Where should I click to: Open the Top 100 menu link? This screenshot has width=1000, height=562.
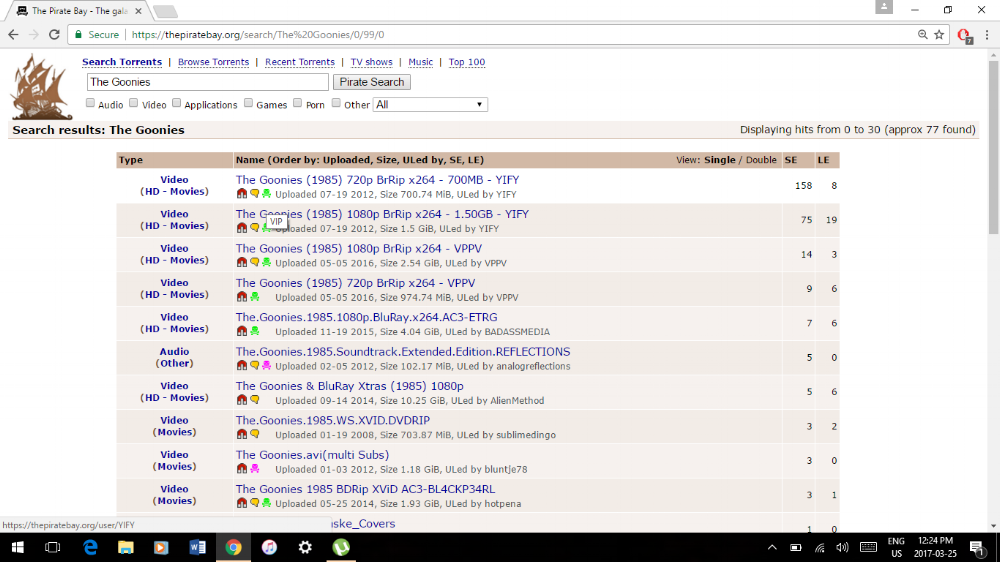pos(467,62)
